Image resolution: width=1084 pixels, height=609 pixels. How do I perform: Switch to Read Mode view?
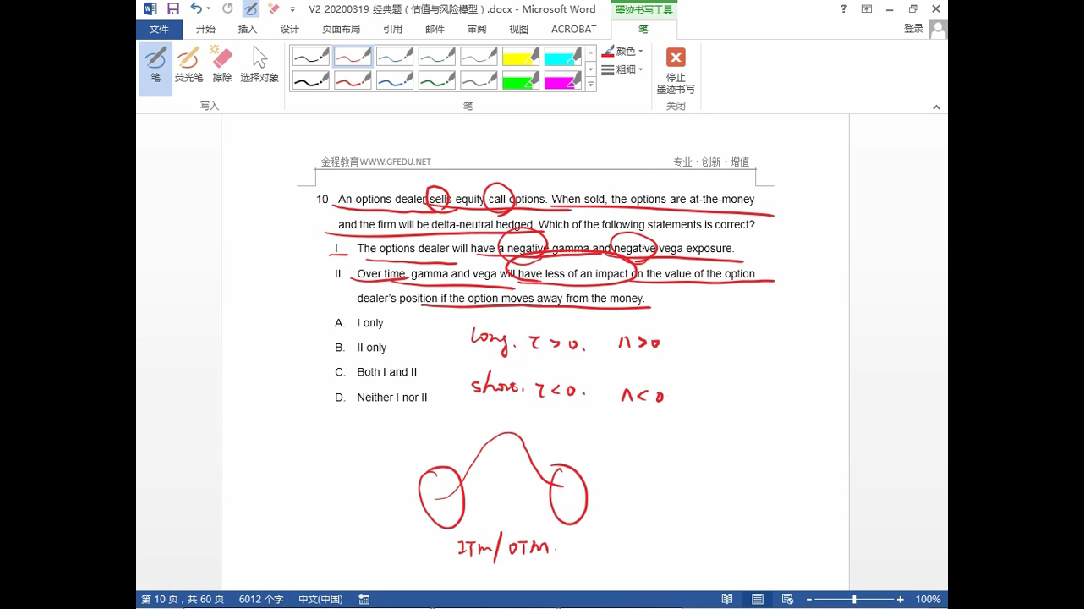(727, 599)
